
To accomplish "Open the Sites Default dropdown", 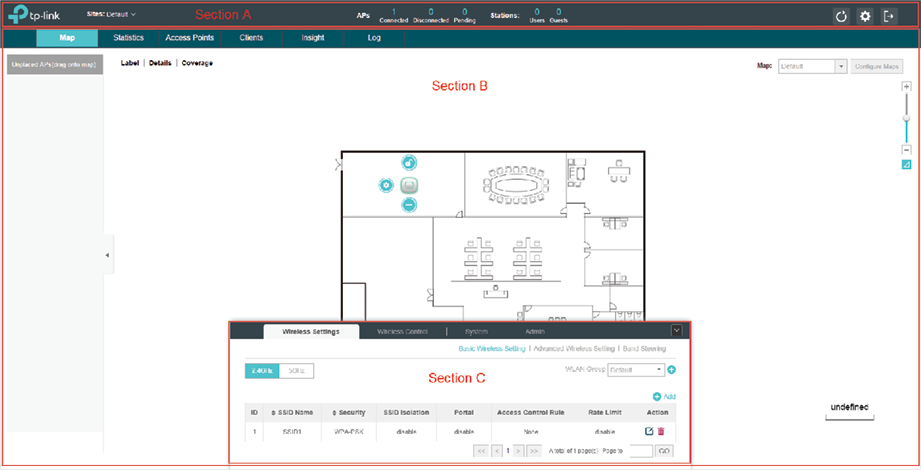I will [x=119, y=15].
